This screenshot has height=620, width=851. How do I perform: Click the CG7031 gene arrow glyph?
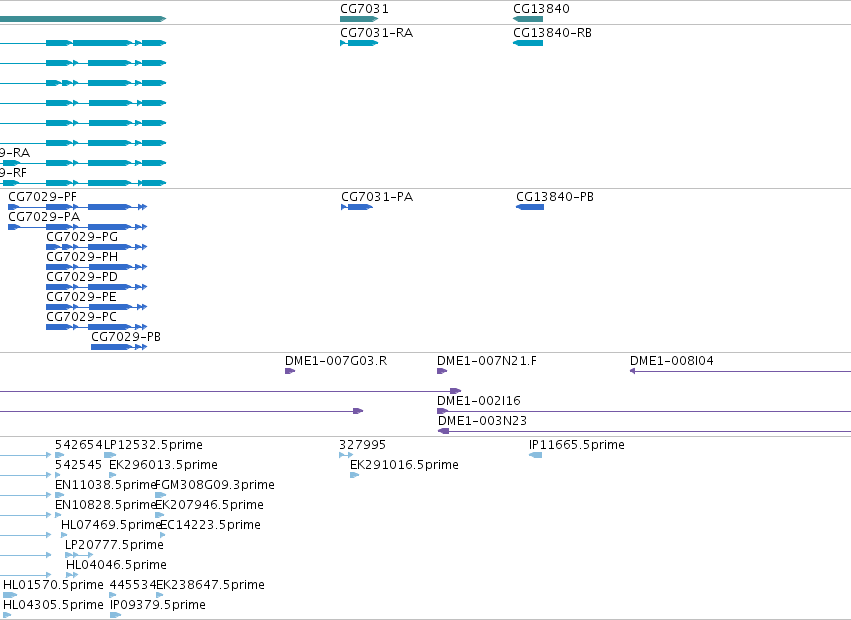pyautogui.click(x=359, y=19)
